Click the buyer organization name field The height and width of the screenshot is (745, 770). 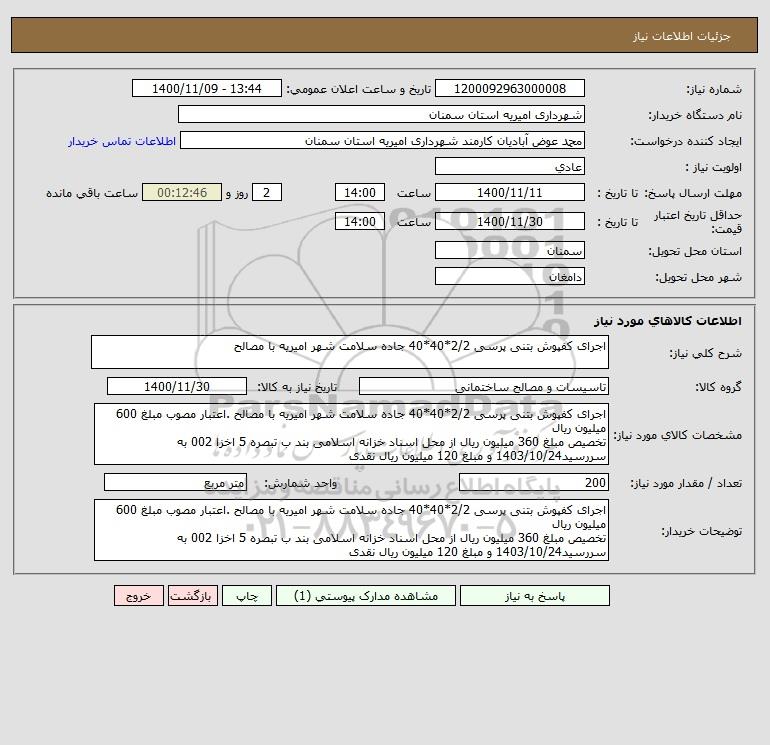(x=381, y=114)
